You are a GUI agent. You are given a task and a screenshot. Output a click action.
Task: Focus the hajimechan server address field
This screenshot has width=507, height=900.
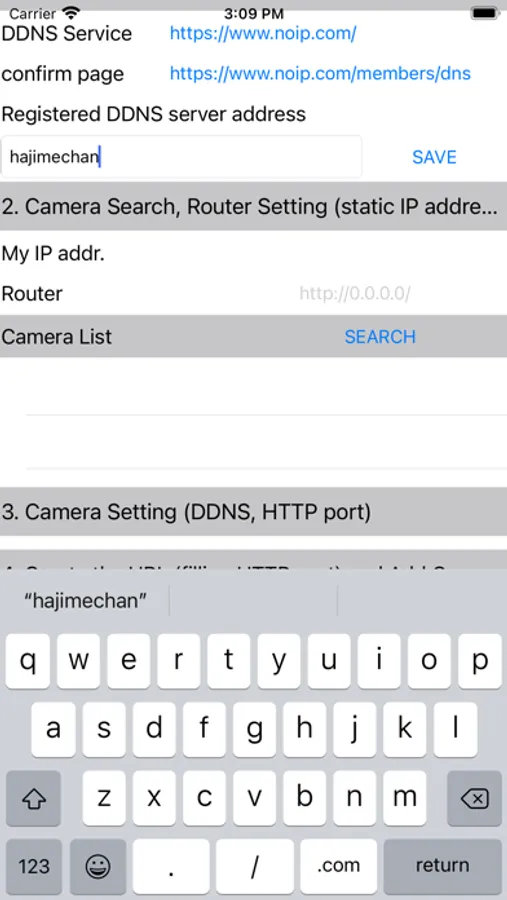pos(181,156)
